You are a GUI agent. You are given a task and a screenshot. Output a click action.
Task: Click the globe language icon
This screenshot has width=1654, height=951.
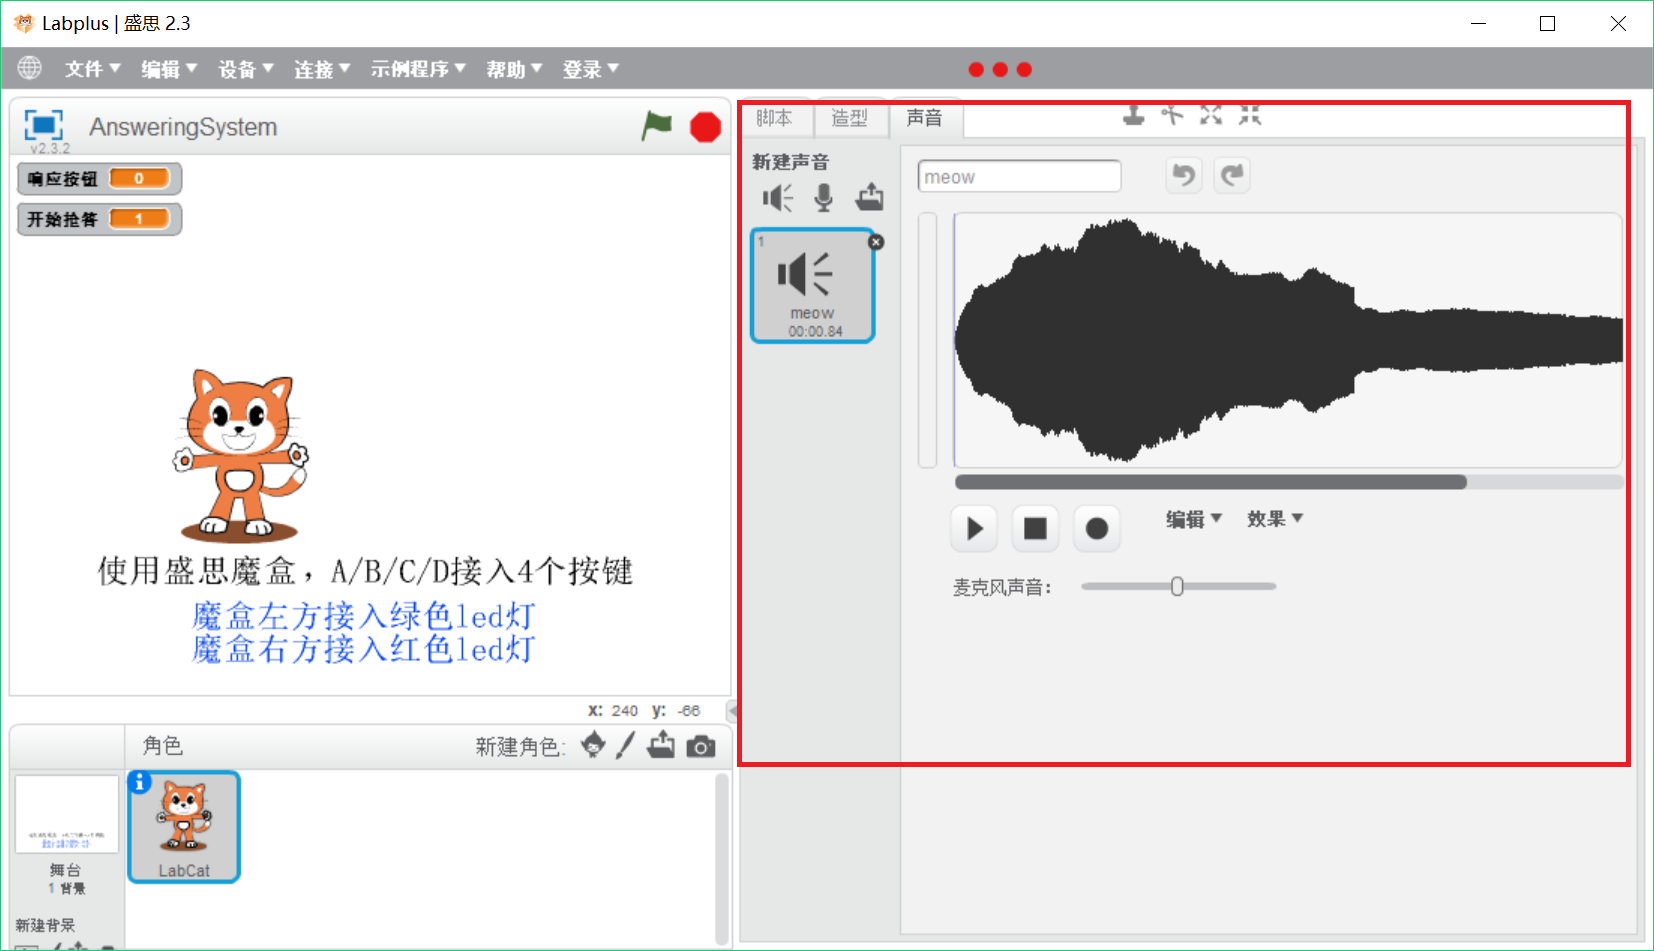(x=30, y=67)
